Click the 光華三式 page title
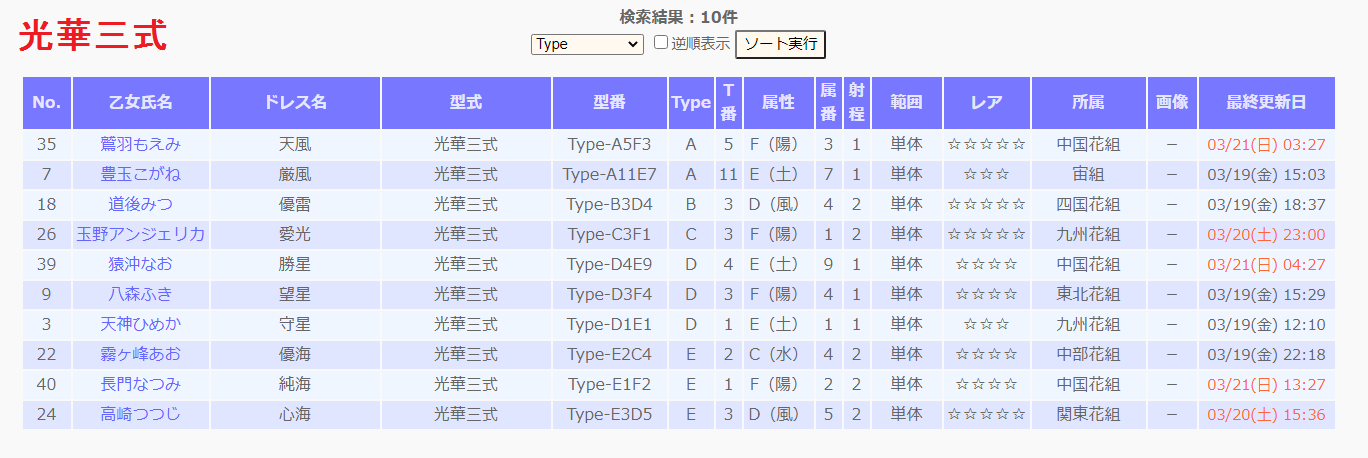This screenshot has height=458, width=1368. point(93,36)
